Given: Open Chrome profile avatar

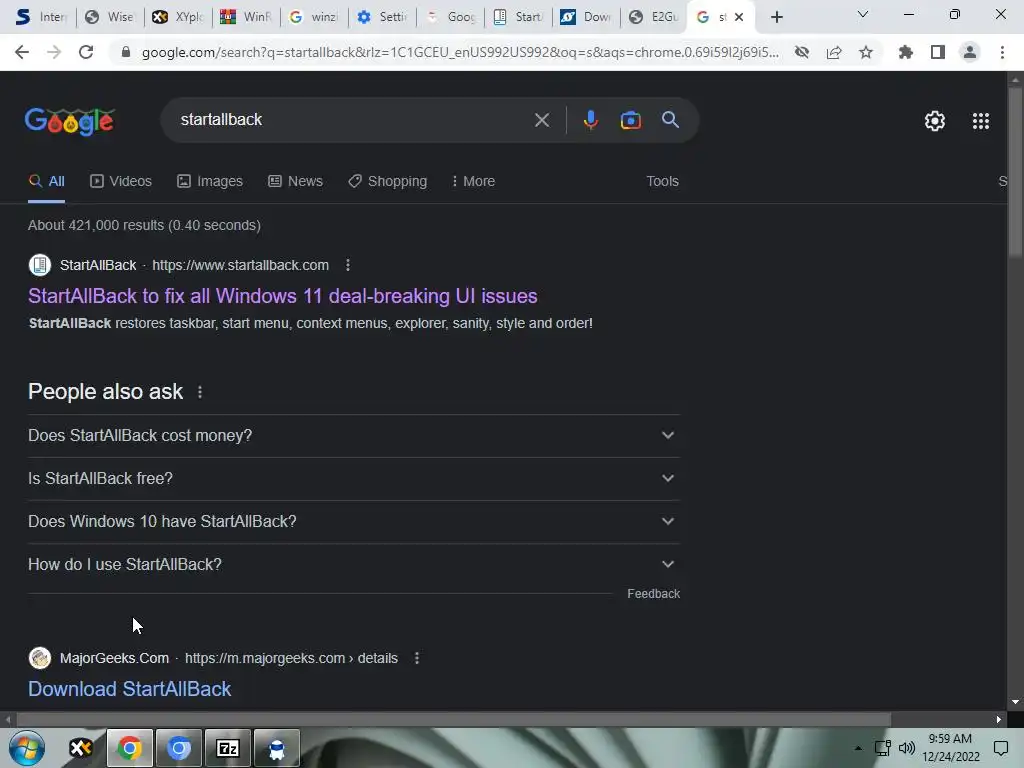Looking at the screenshot, I should click(970, 52).
